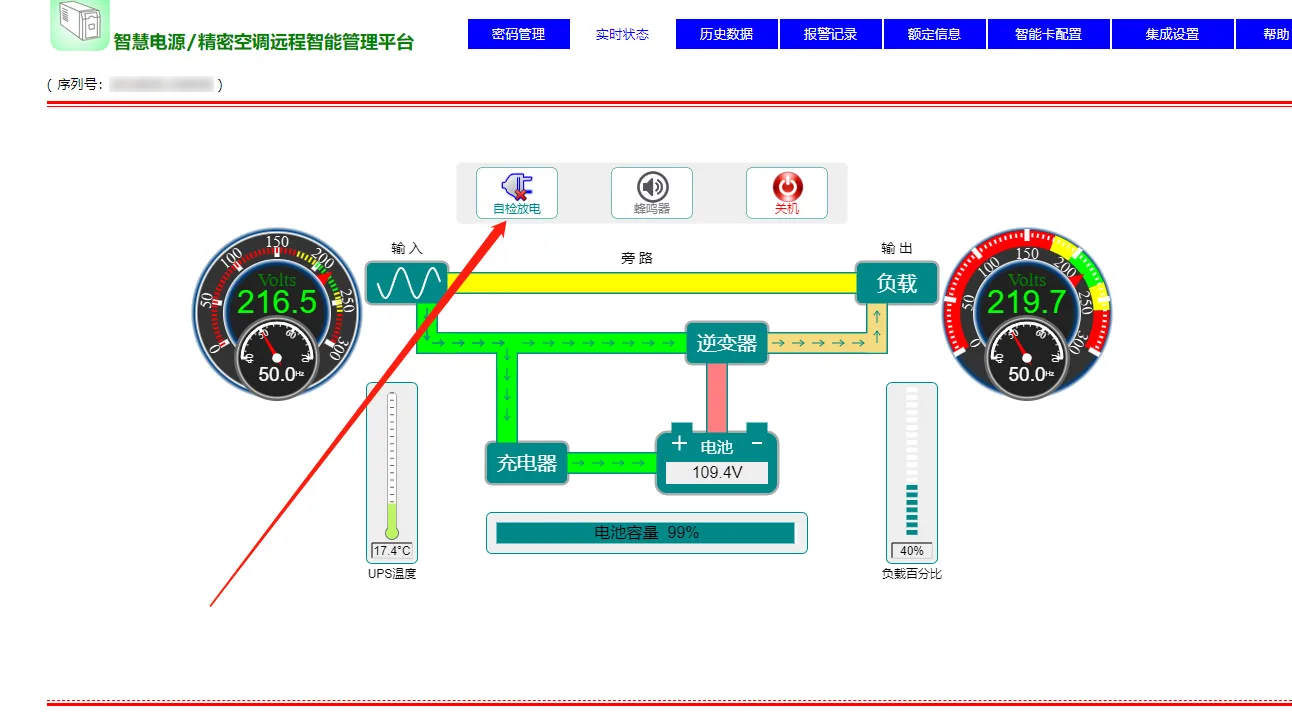This screenshot has width=1292, height=726.
Task: Click the input sine wave icon
Action: pyautogui.click(x=406, y=283)
